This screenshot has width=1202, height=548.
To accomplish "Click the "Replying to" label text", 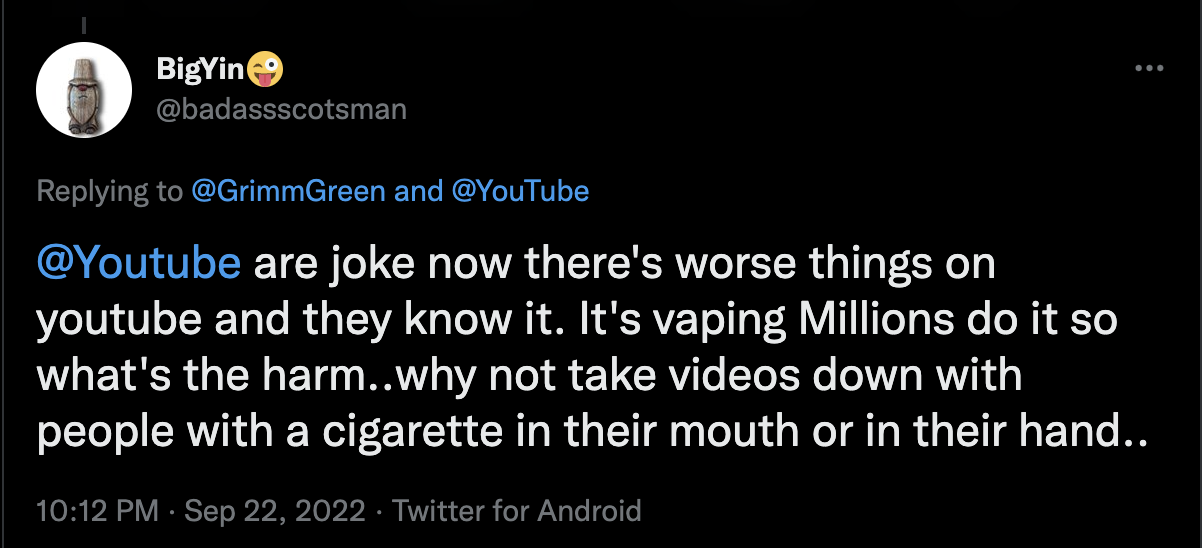I will tap(110, 191).
